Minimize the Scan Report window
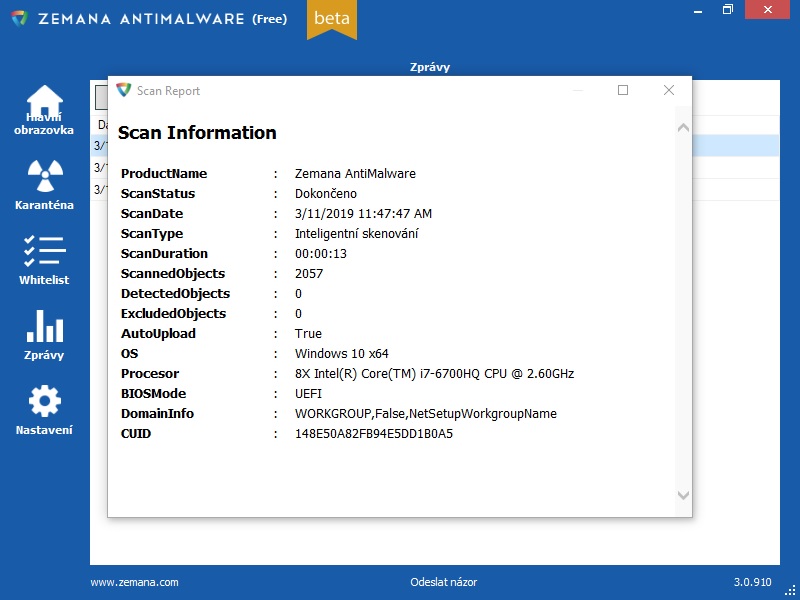The height and width of the screenshot is (600, 800). [x=577, y=90]
